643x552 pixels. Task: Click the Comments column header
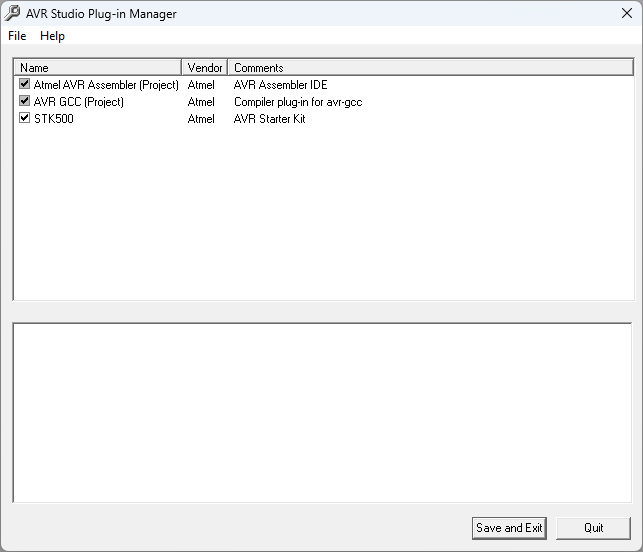(431, 67)
